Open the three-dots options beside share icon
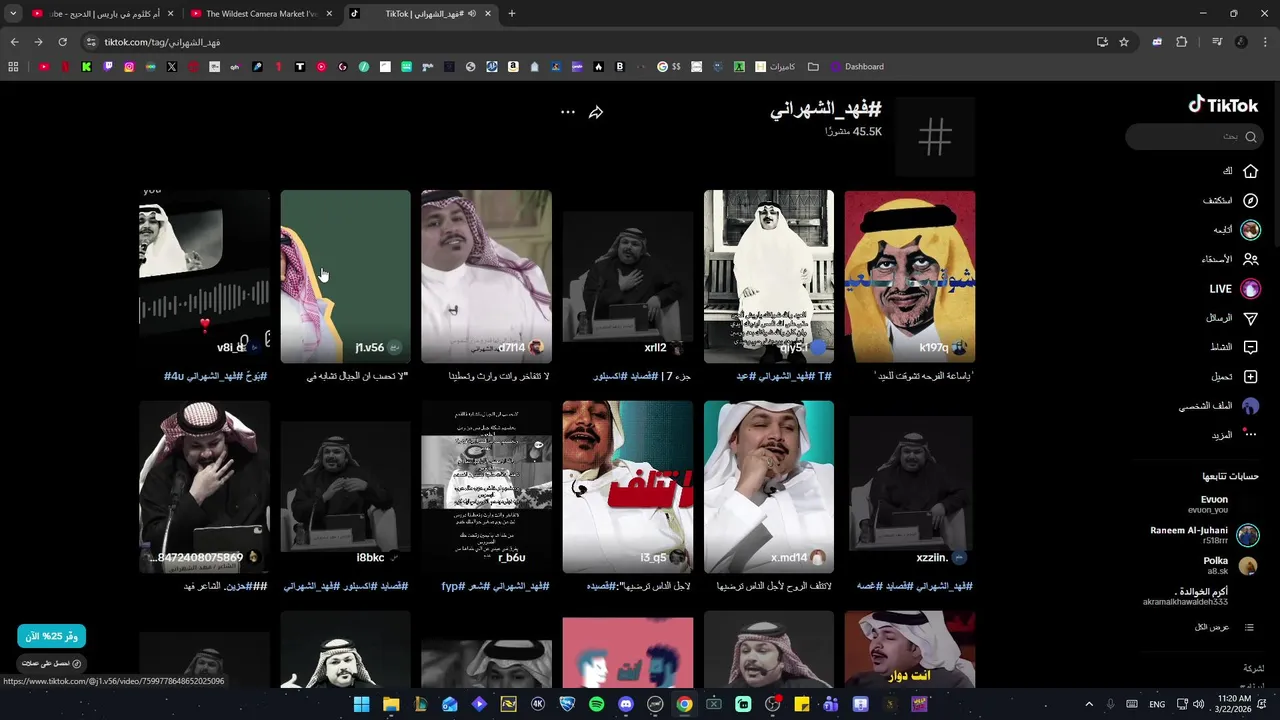The height and width of the screenshot is (720, 1280). (x=568, y=112)
